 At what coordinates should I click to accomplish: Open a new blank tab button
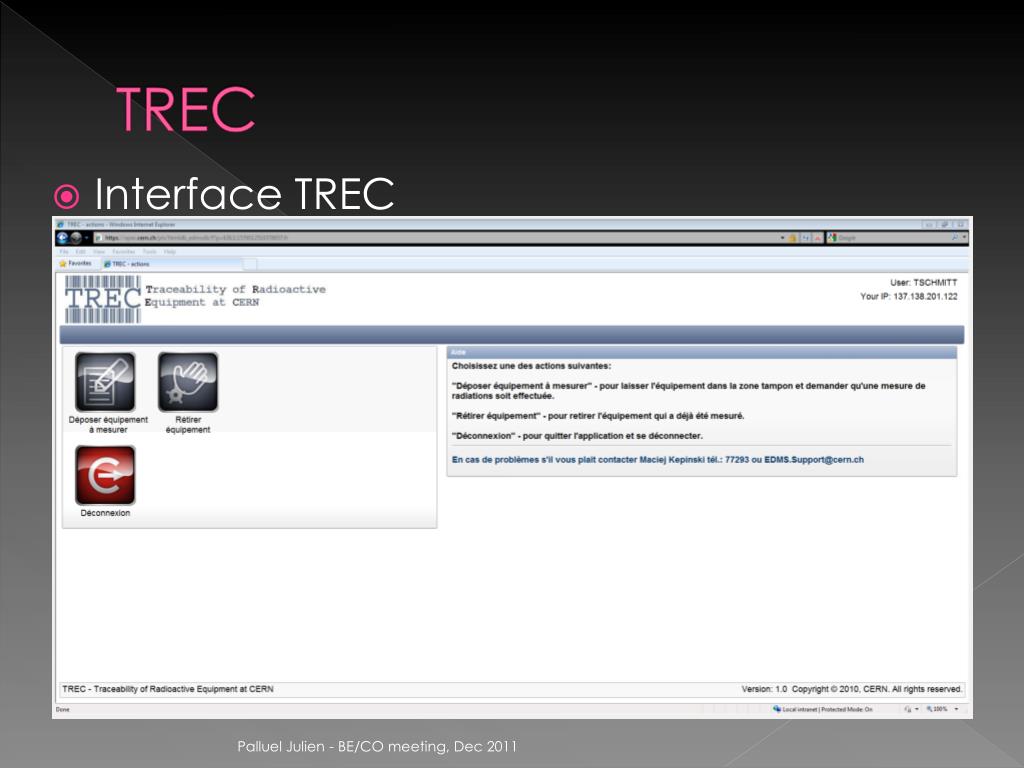(250, 264)
